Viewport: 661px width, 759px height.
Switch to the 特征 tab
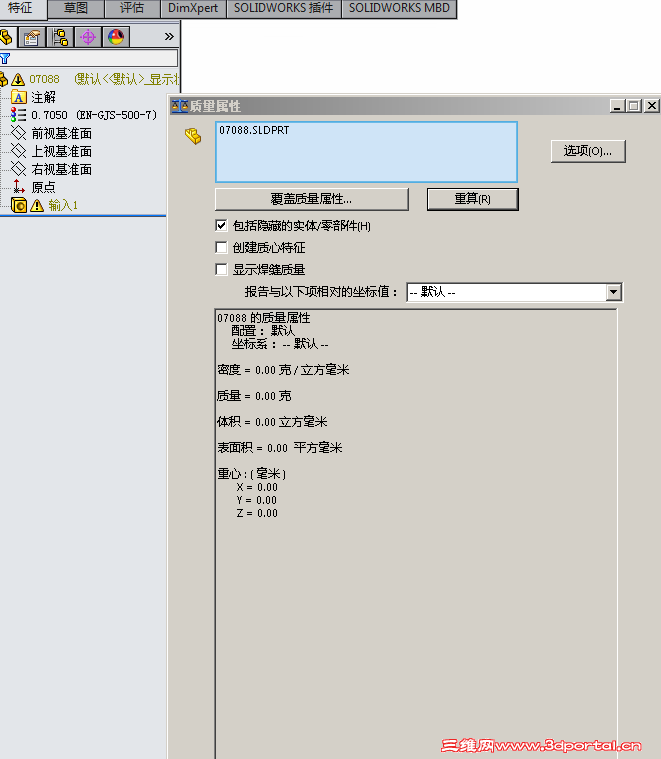[x=20, y=8]
